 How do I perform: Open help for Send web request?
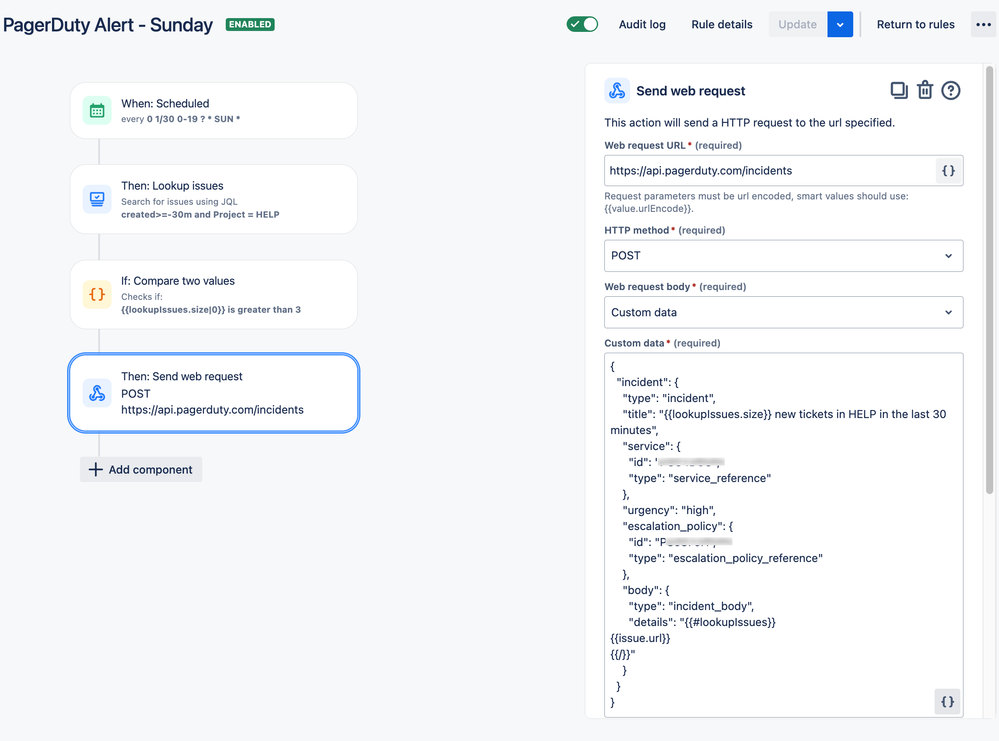click(x=951, y=90)
